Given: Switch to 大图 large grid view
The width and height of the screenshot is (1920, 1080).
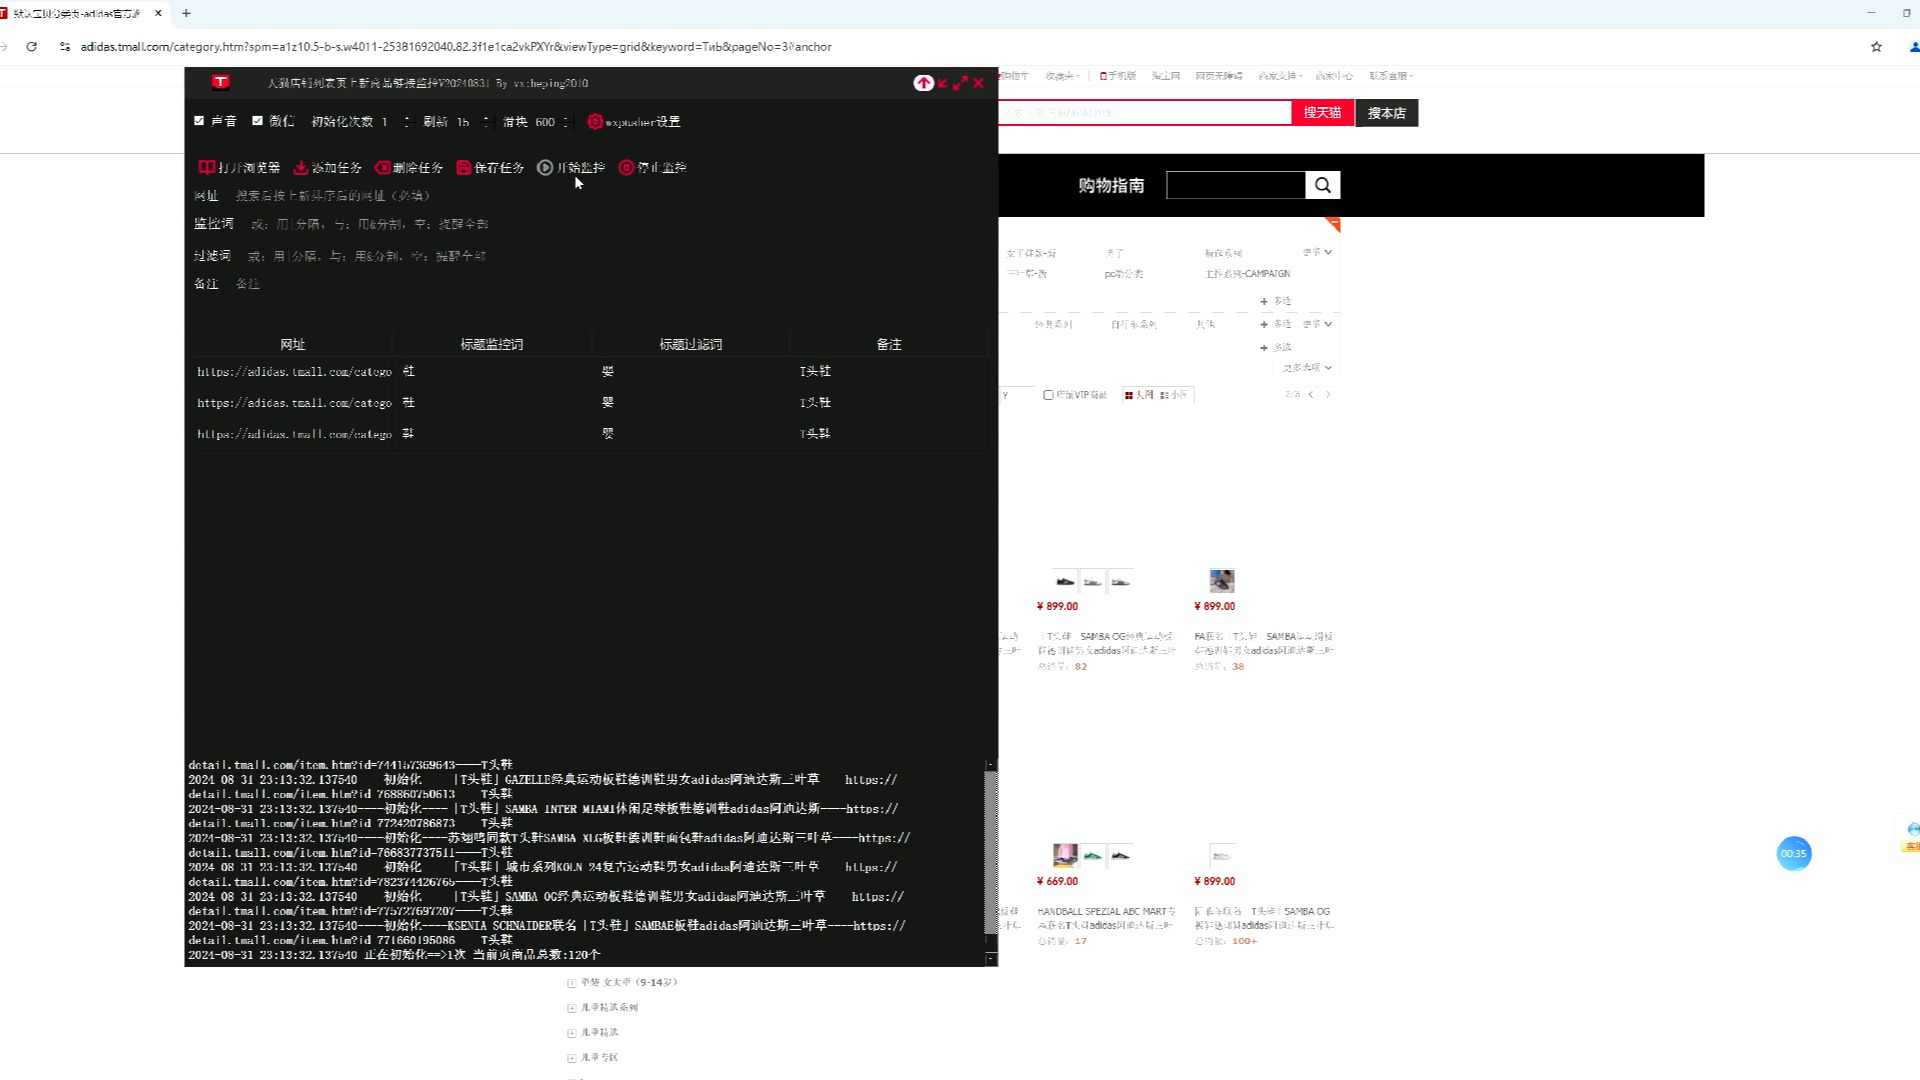Looking at the screenshot, I should (1139, 395).
